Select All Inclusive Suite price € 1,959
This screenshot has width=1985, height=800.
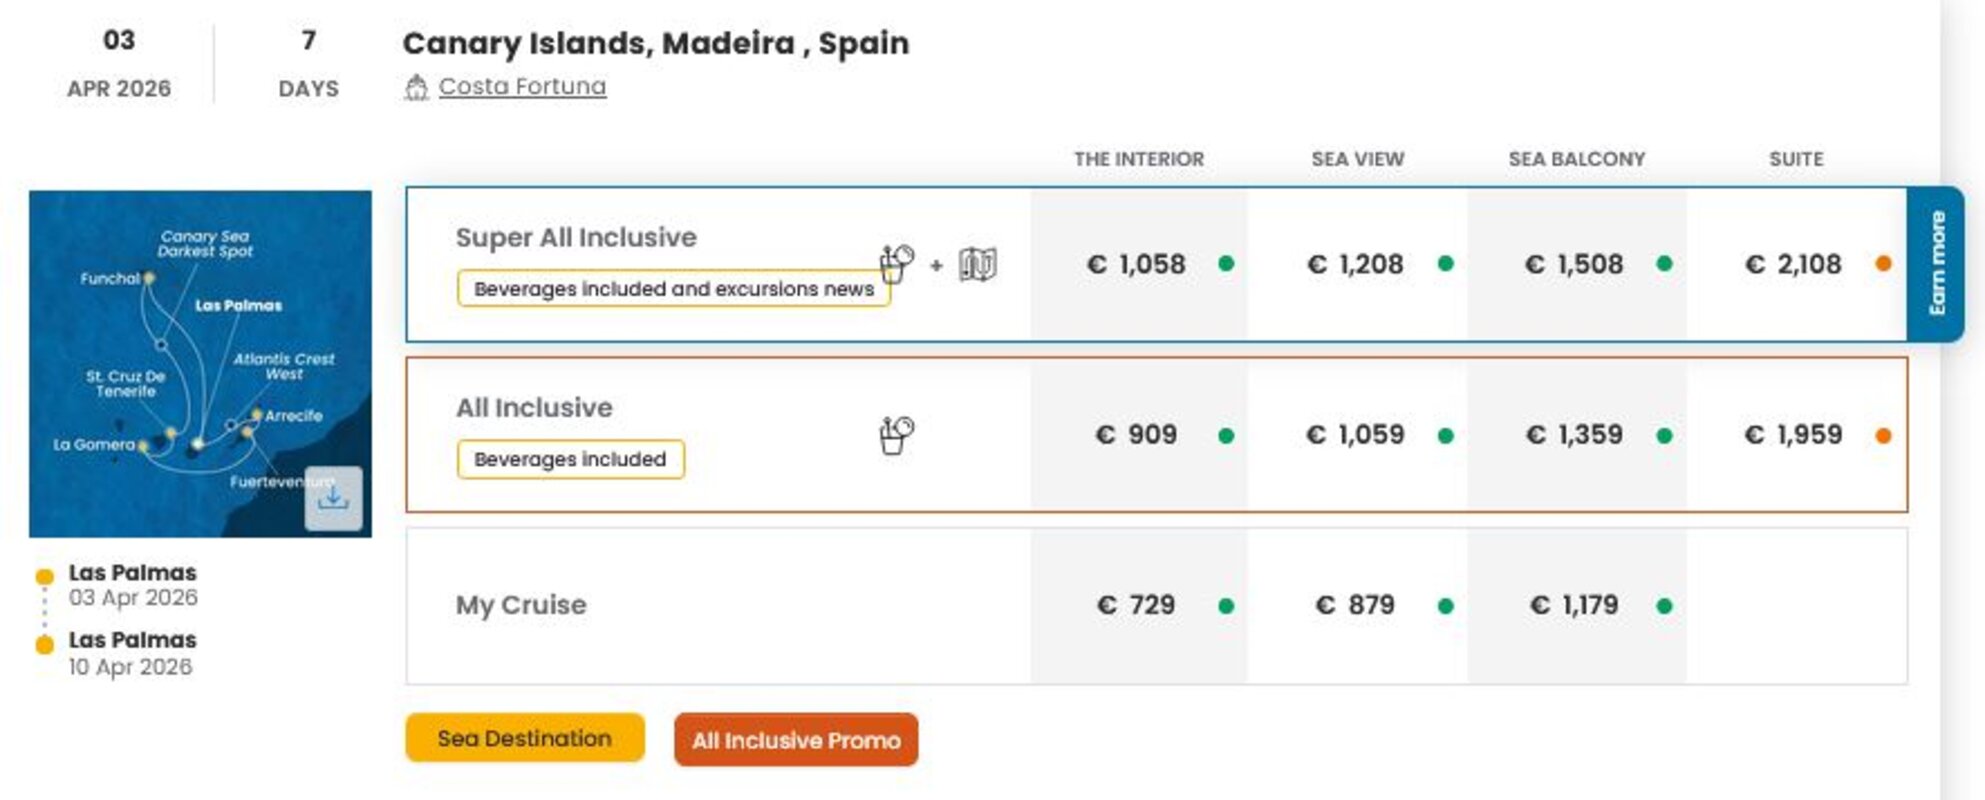click(x=1793, y=435)
